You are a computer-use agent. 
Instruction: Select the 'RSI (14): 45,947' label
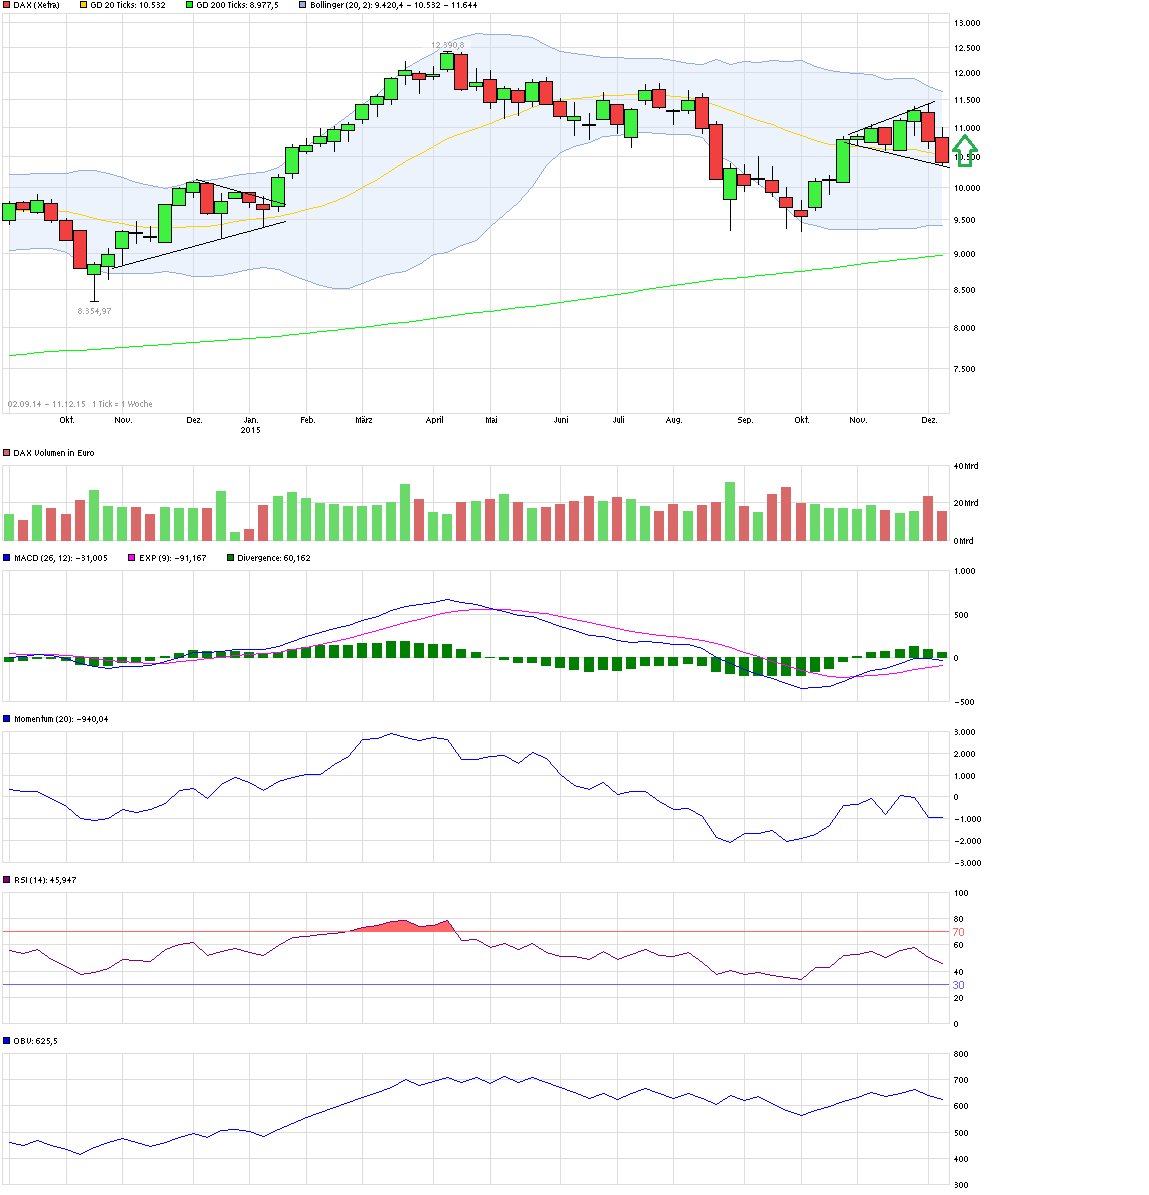coord(45,879)
